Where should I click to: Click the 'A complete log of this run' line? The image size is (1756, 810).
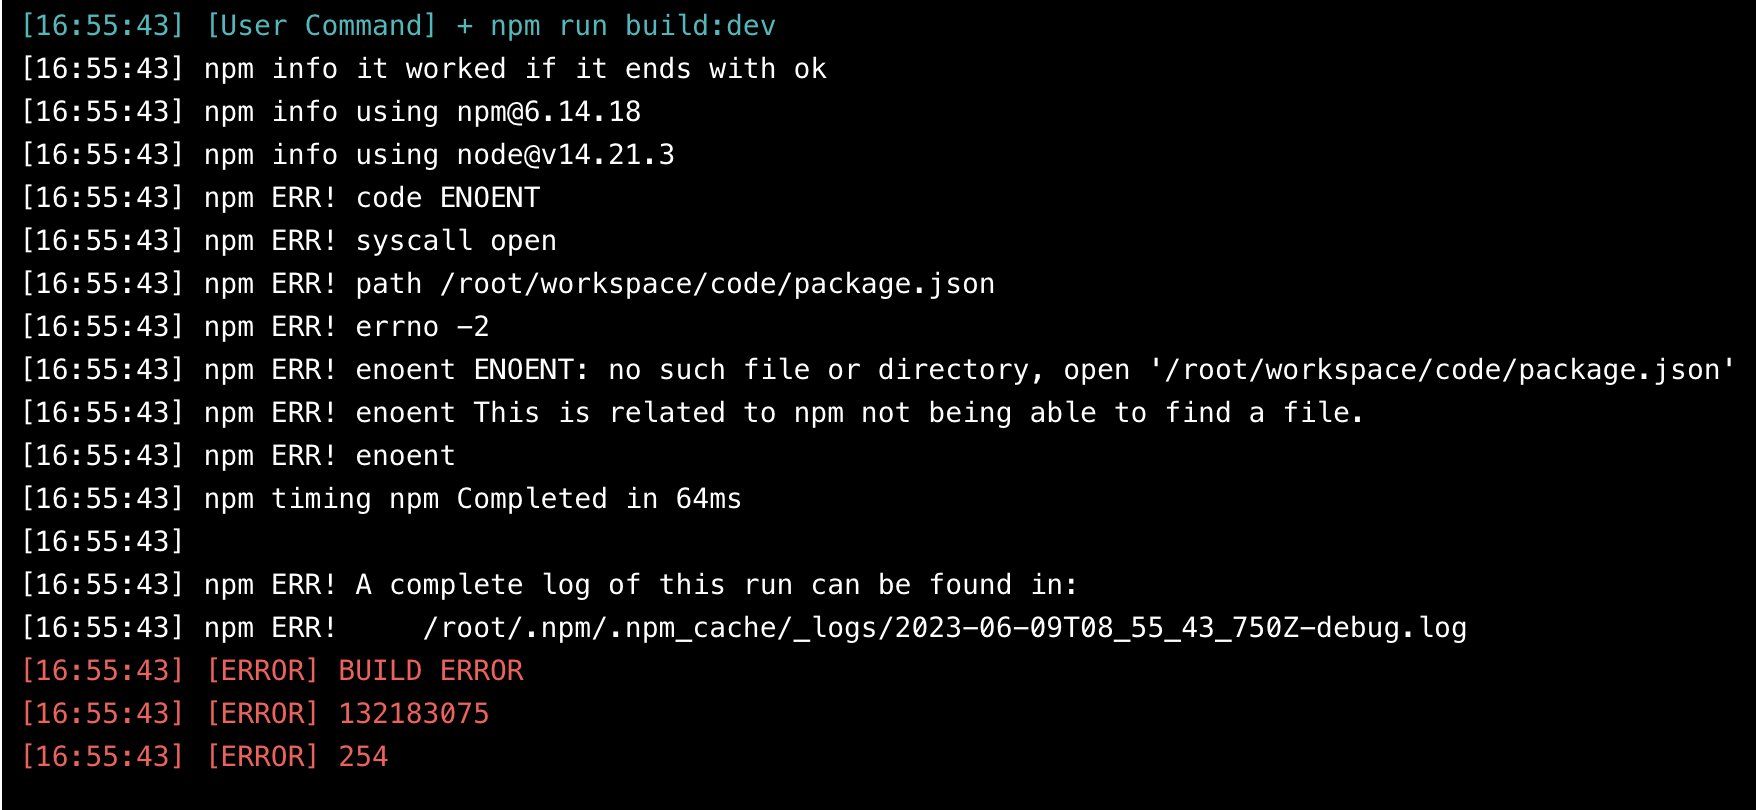click(549, 585)
